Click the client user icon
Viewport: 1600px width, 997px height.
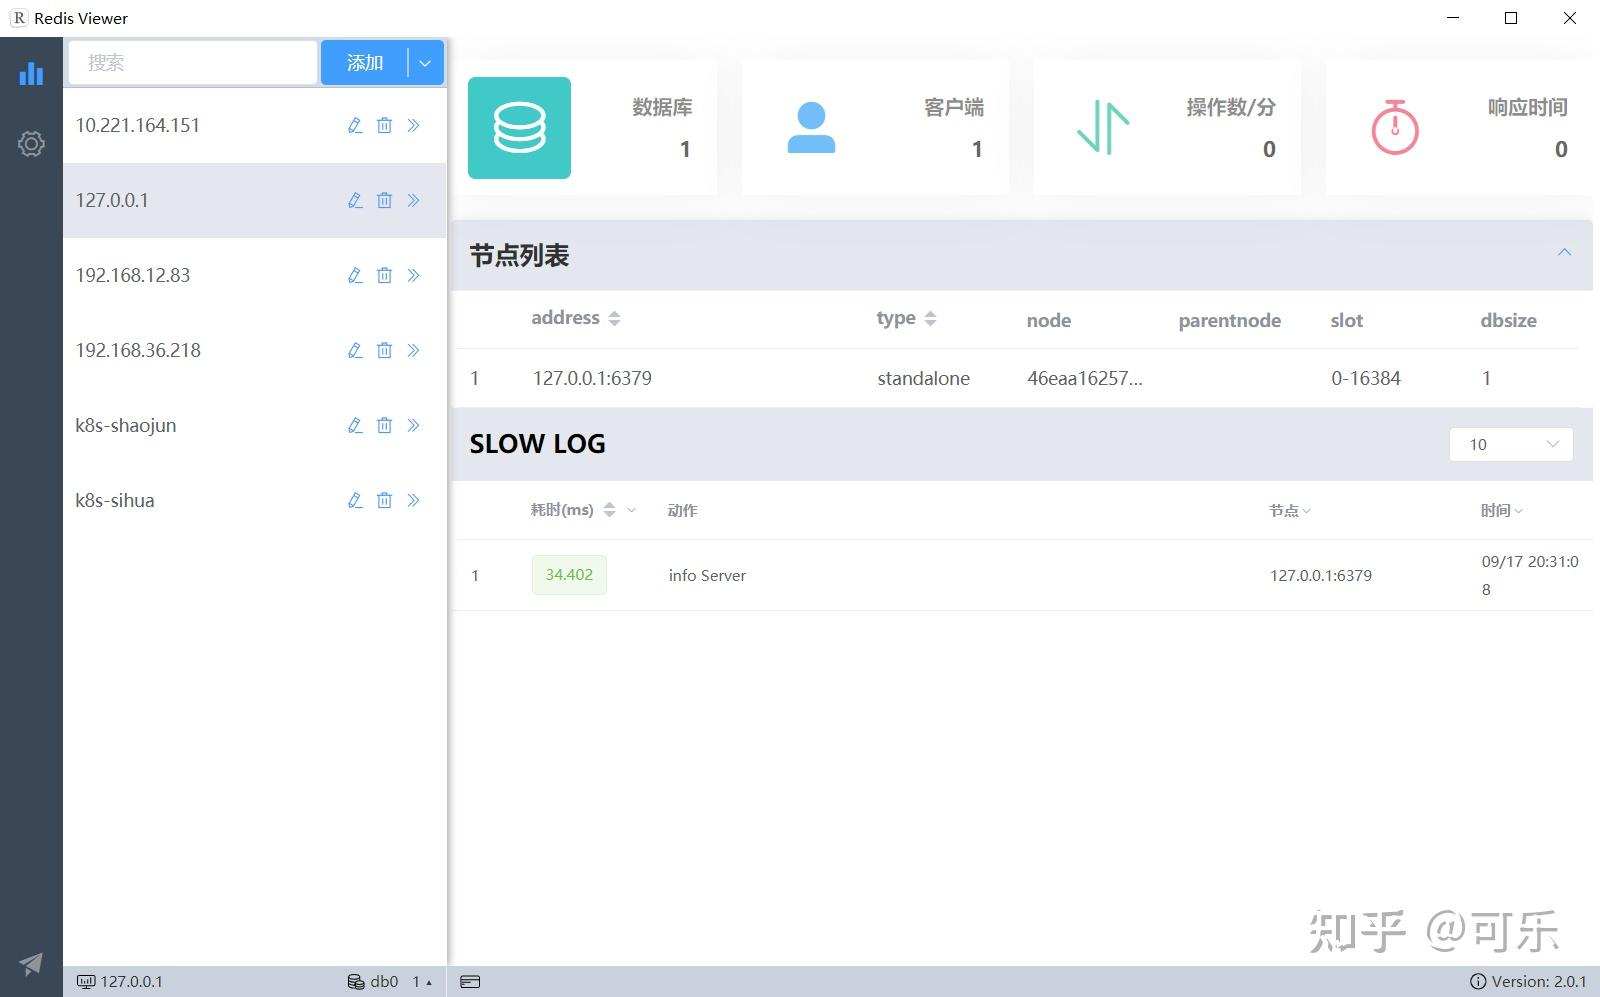click(x=811, y=128)
